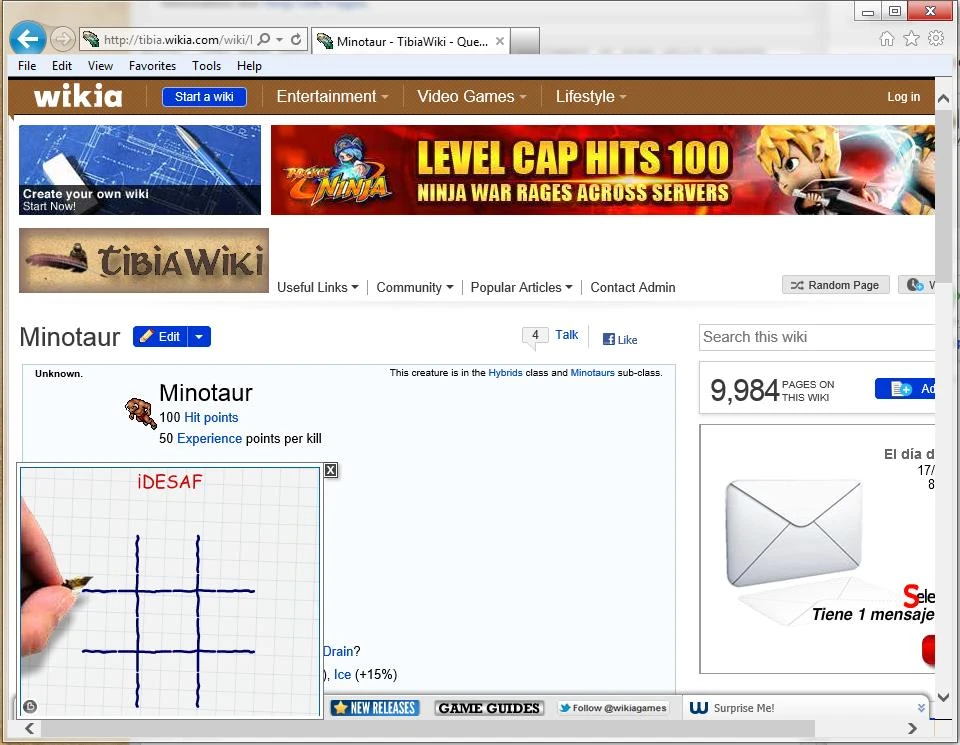
Task: Expand the Popular Articles menu
Action: pyautogui.click(x=521, y=287)
